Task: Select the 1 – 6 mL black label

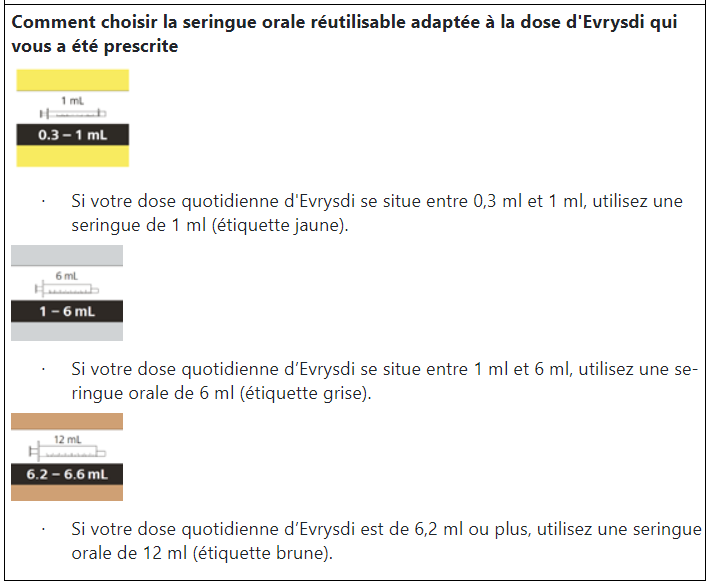Action: [x=67, y=311]
